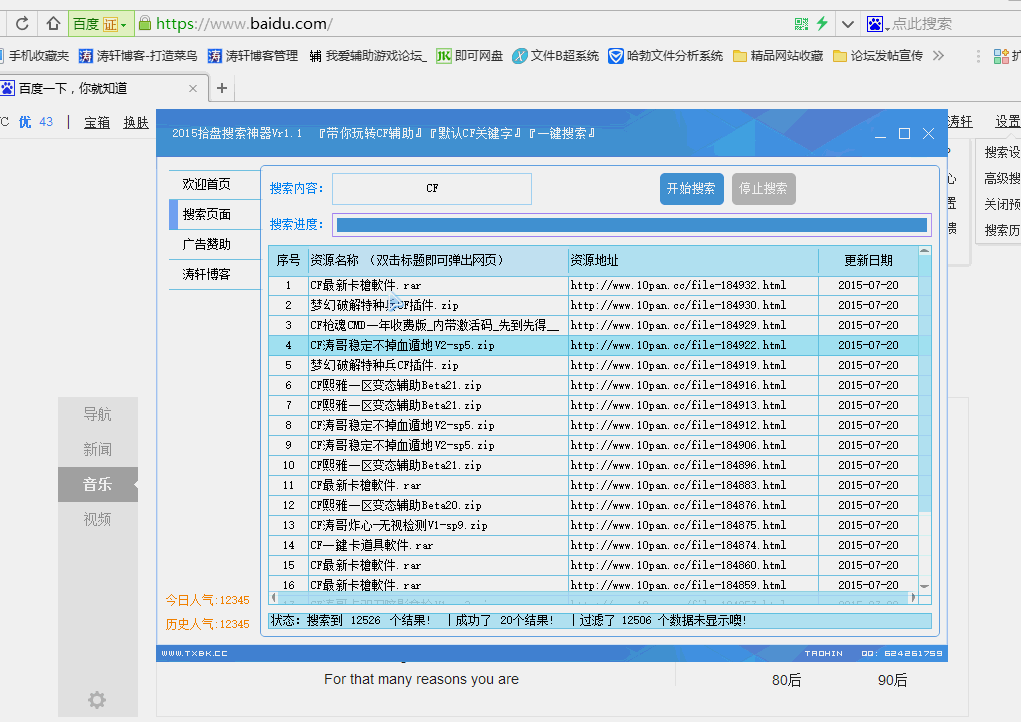Click the green lightning speed-mode icon
The width and height of the screenshot is (1021, 722).
[822, 23]
